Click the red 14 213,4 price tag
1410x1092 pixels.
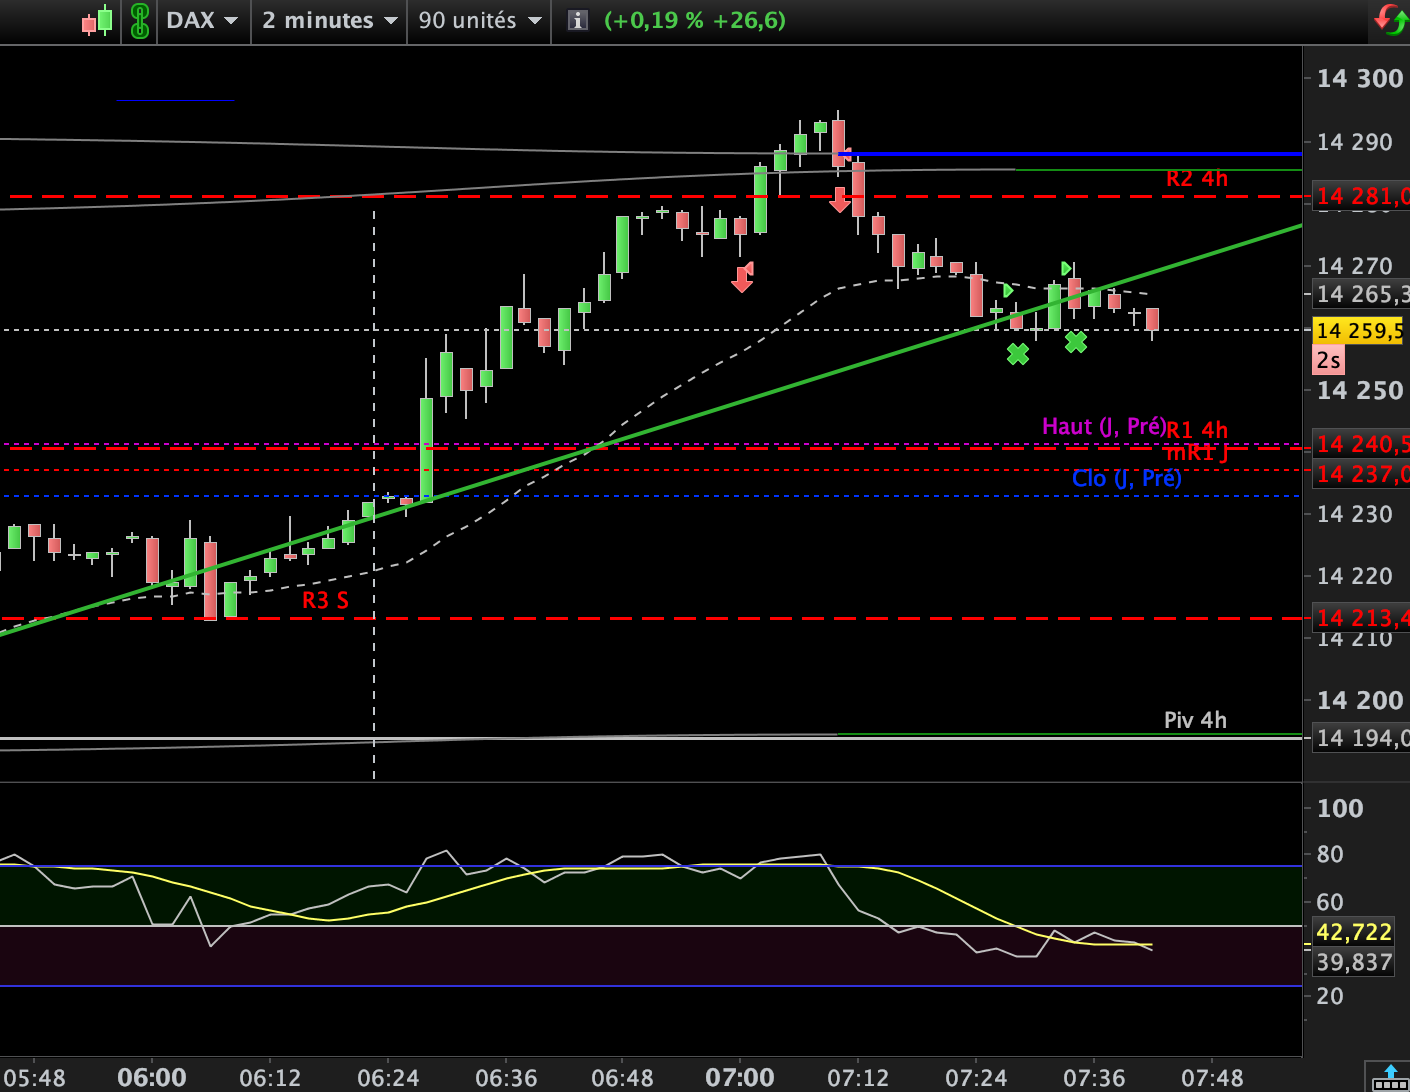coord(1361,618)
